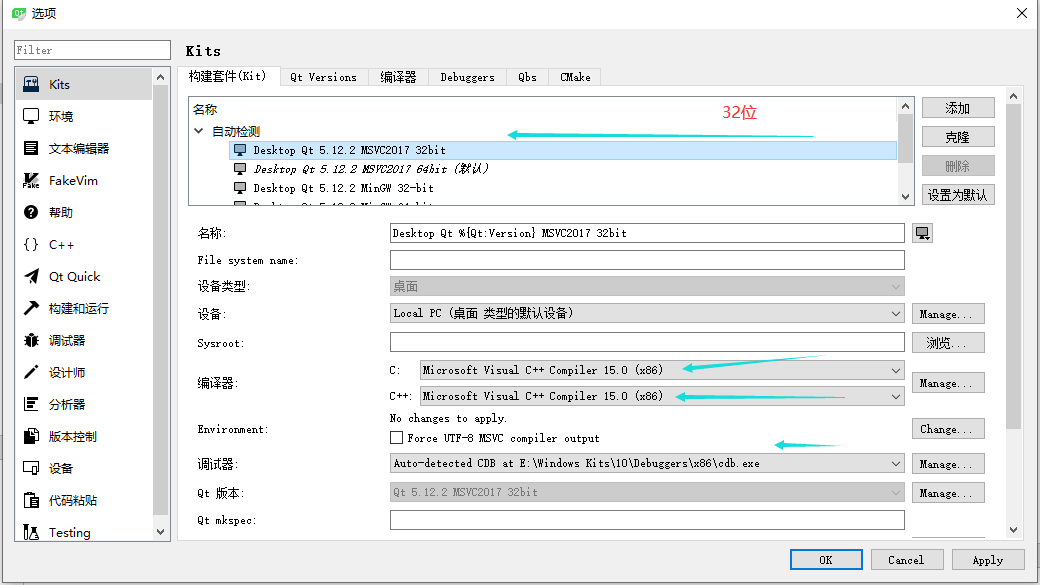This screenshot has height=585, width=1040.
Task: Click Manage button next to Qt 版本
Action: coord(948,493)
